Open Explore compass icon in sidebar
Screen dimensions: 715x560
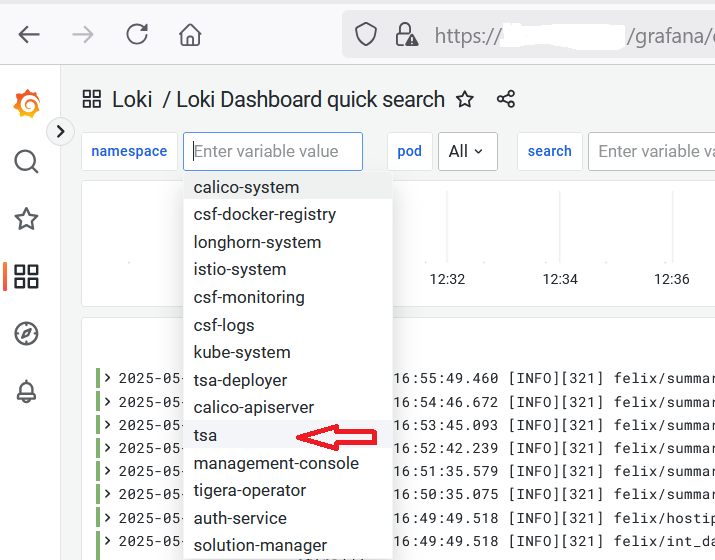click(x=26, y=334)
